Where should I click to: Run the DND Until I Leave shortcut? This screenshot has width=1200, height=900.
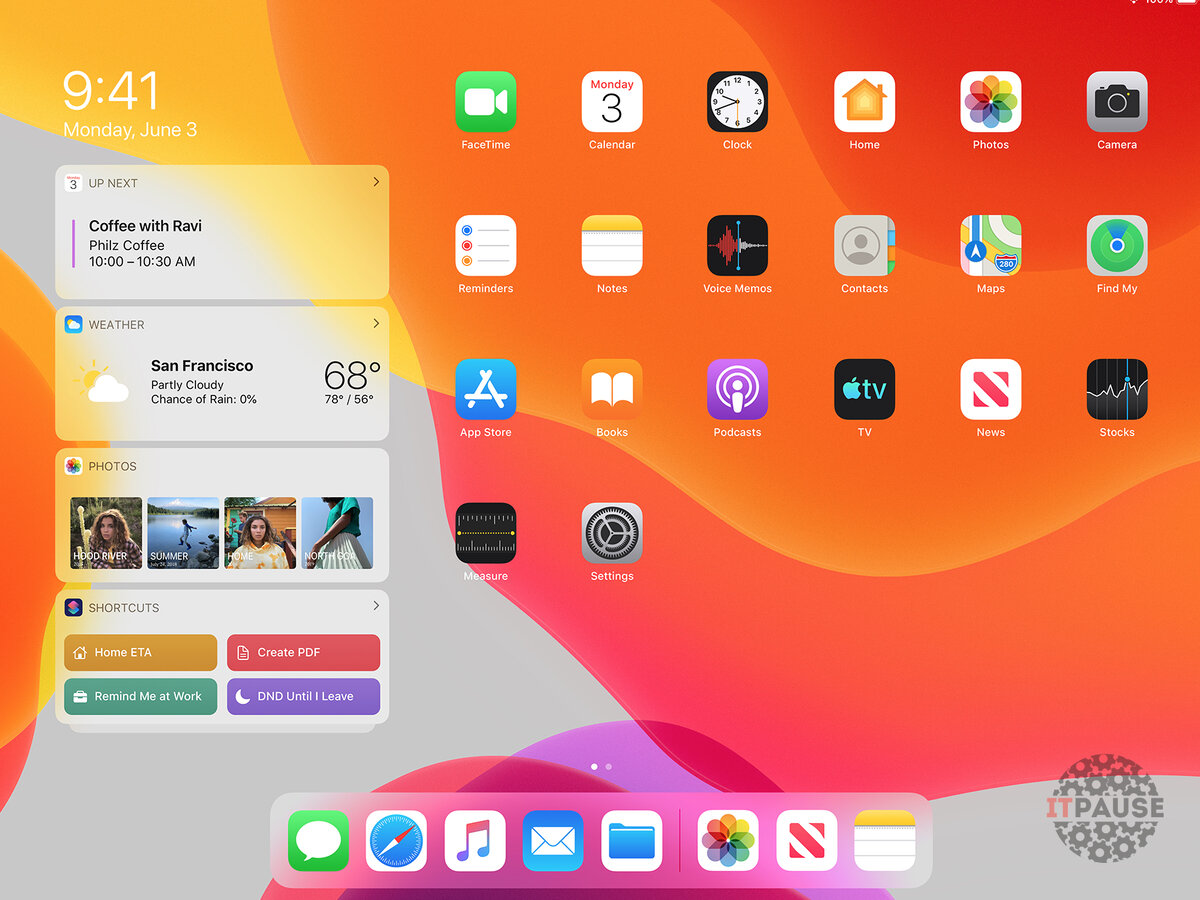tap(304, 696)
